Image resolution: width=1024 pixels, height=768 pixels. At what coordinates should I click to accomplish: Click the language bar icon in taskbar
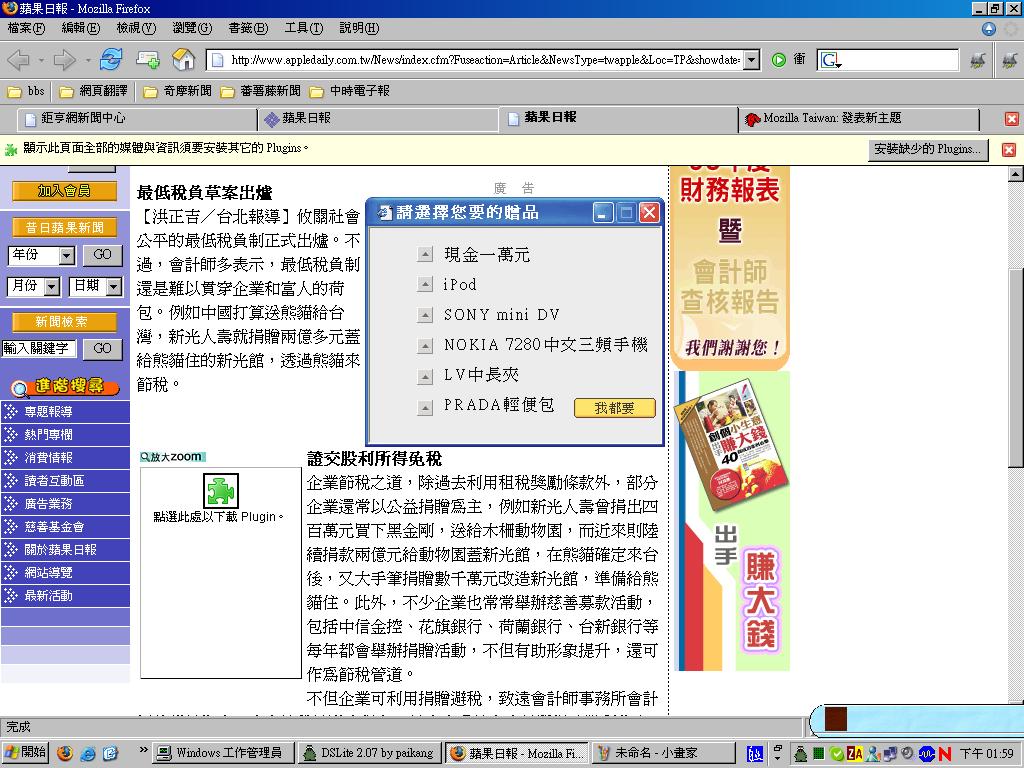(x=754, y=754)
